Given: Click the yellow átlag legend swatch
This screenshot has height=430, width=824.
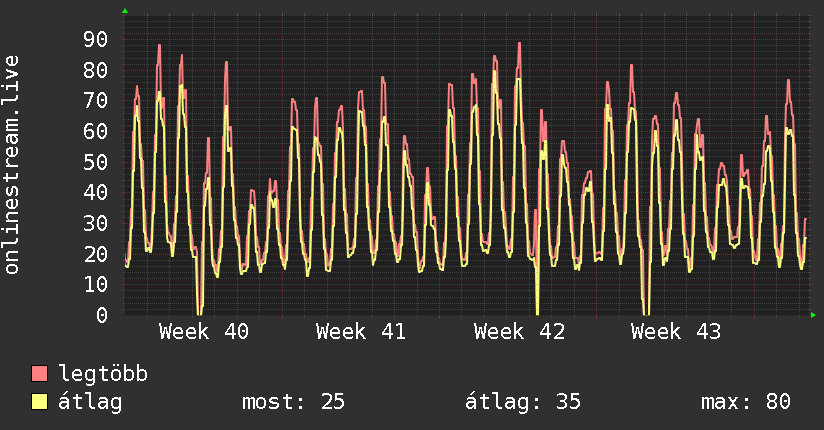Looking at the screenshot, I should click(39, 402).
